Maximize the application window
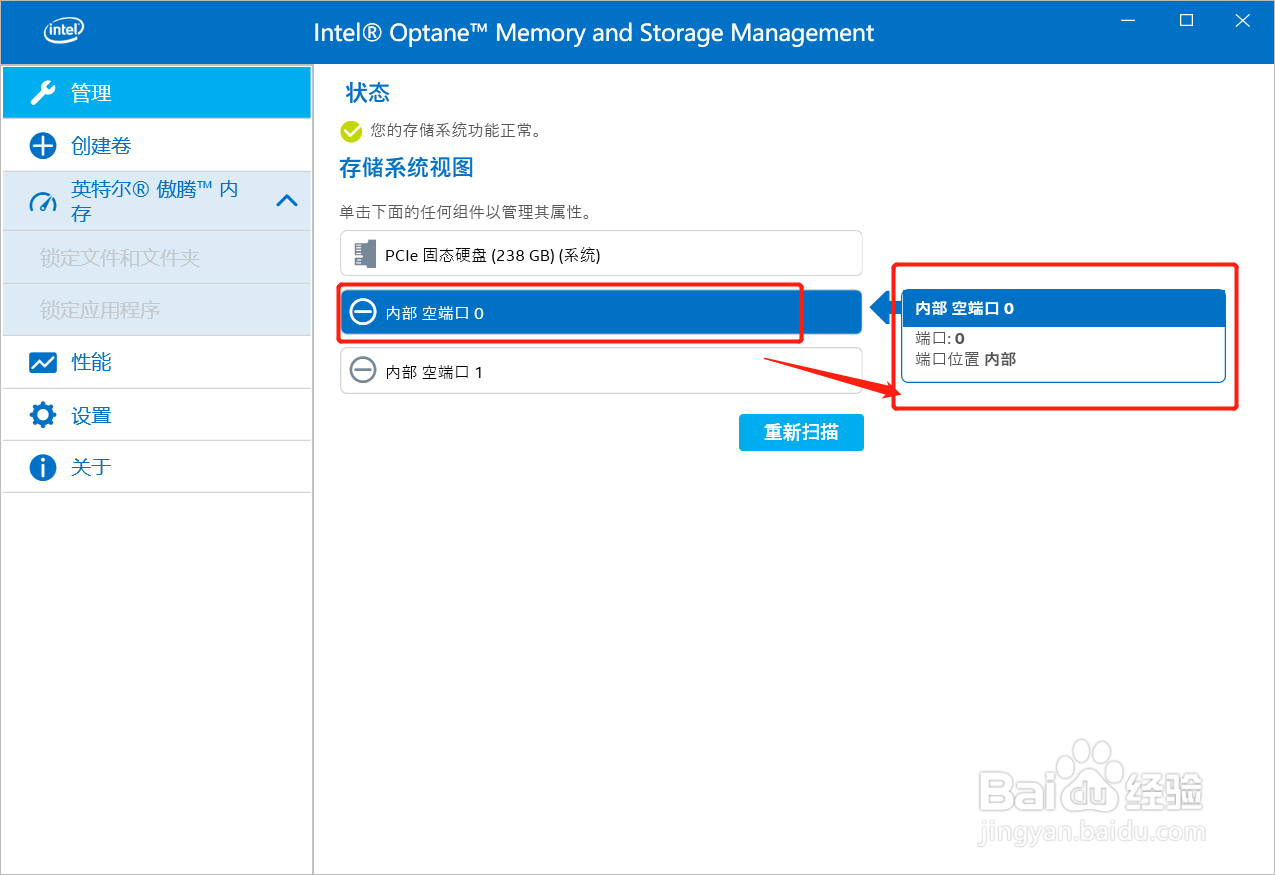The height and width of the screenshot is (875, 1275). click(1186, 20)
